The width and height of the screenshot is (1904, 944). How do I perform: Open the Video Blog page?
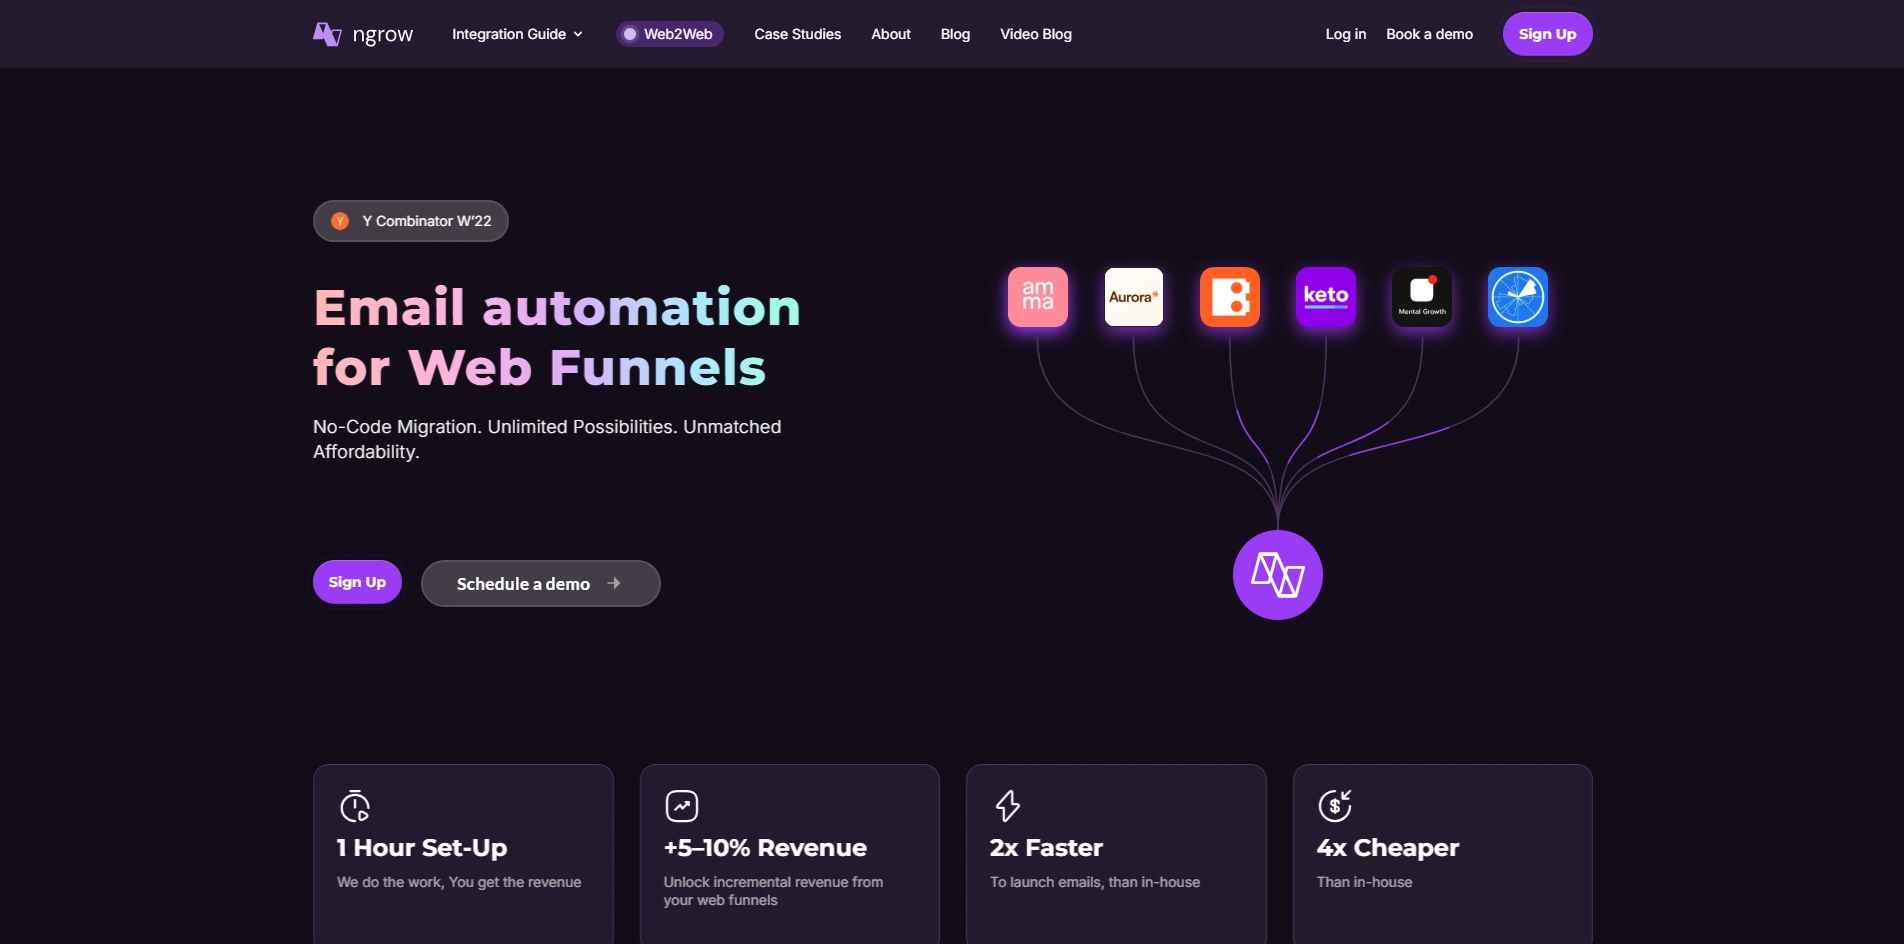pyautogui.click(x=1036, y=34)
